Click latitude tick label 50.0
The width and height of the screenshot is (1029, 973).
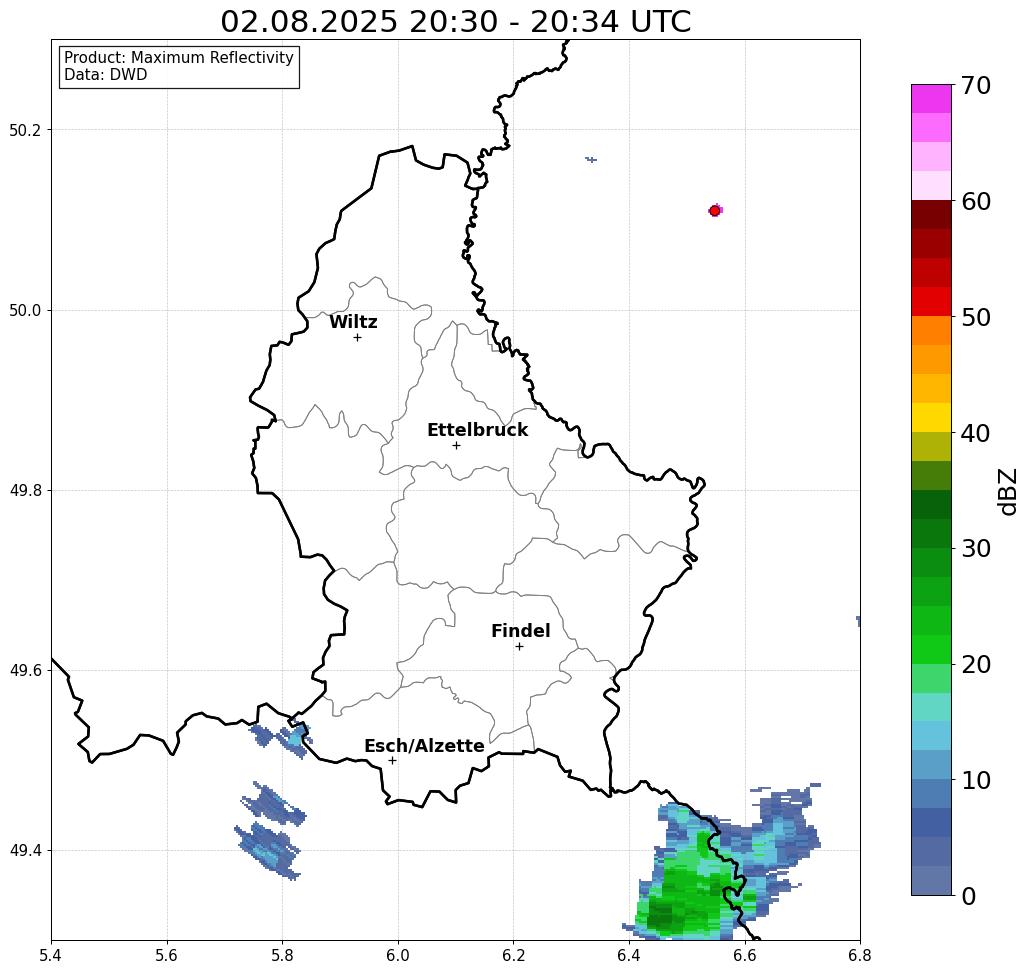[25, 310]
